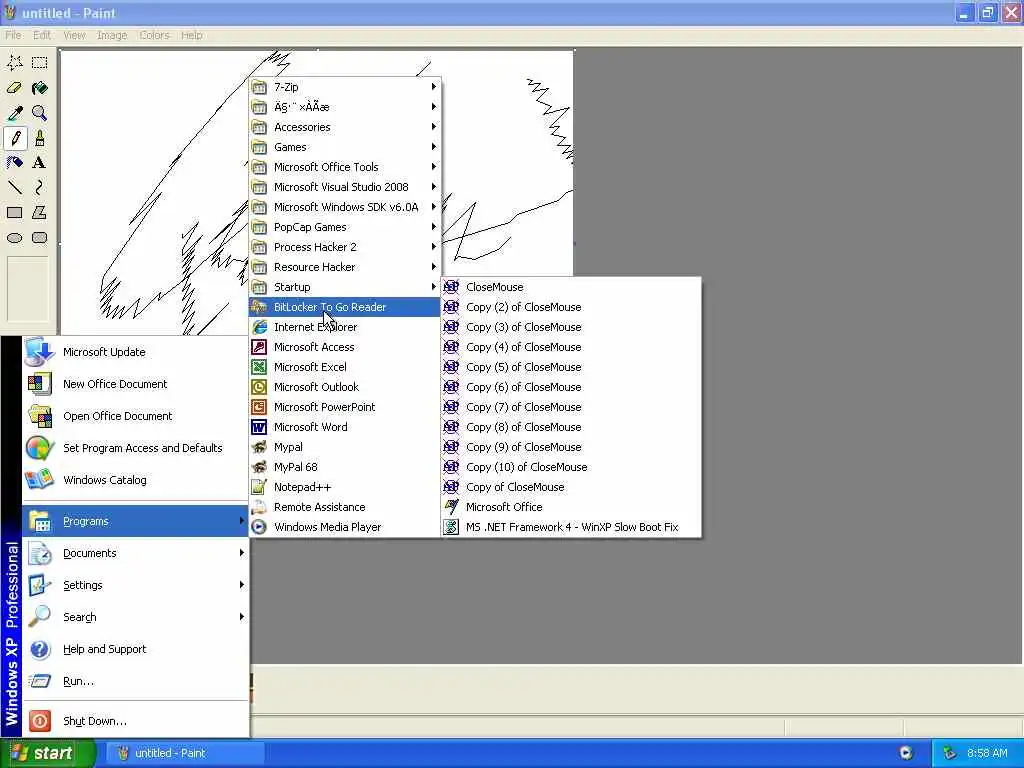Open BitLocker To Go Reader
Image resolution: width=1024 pixels, height=768 pixels.
[x=345, y=307]
